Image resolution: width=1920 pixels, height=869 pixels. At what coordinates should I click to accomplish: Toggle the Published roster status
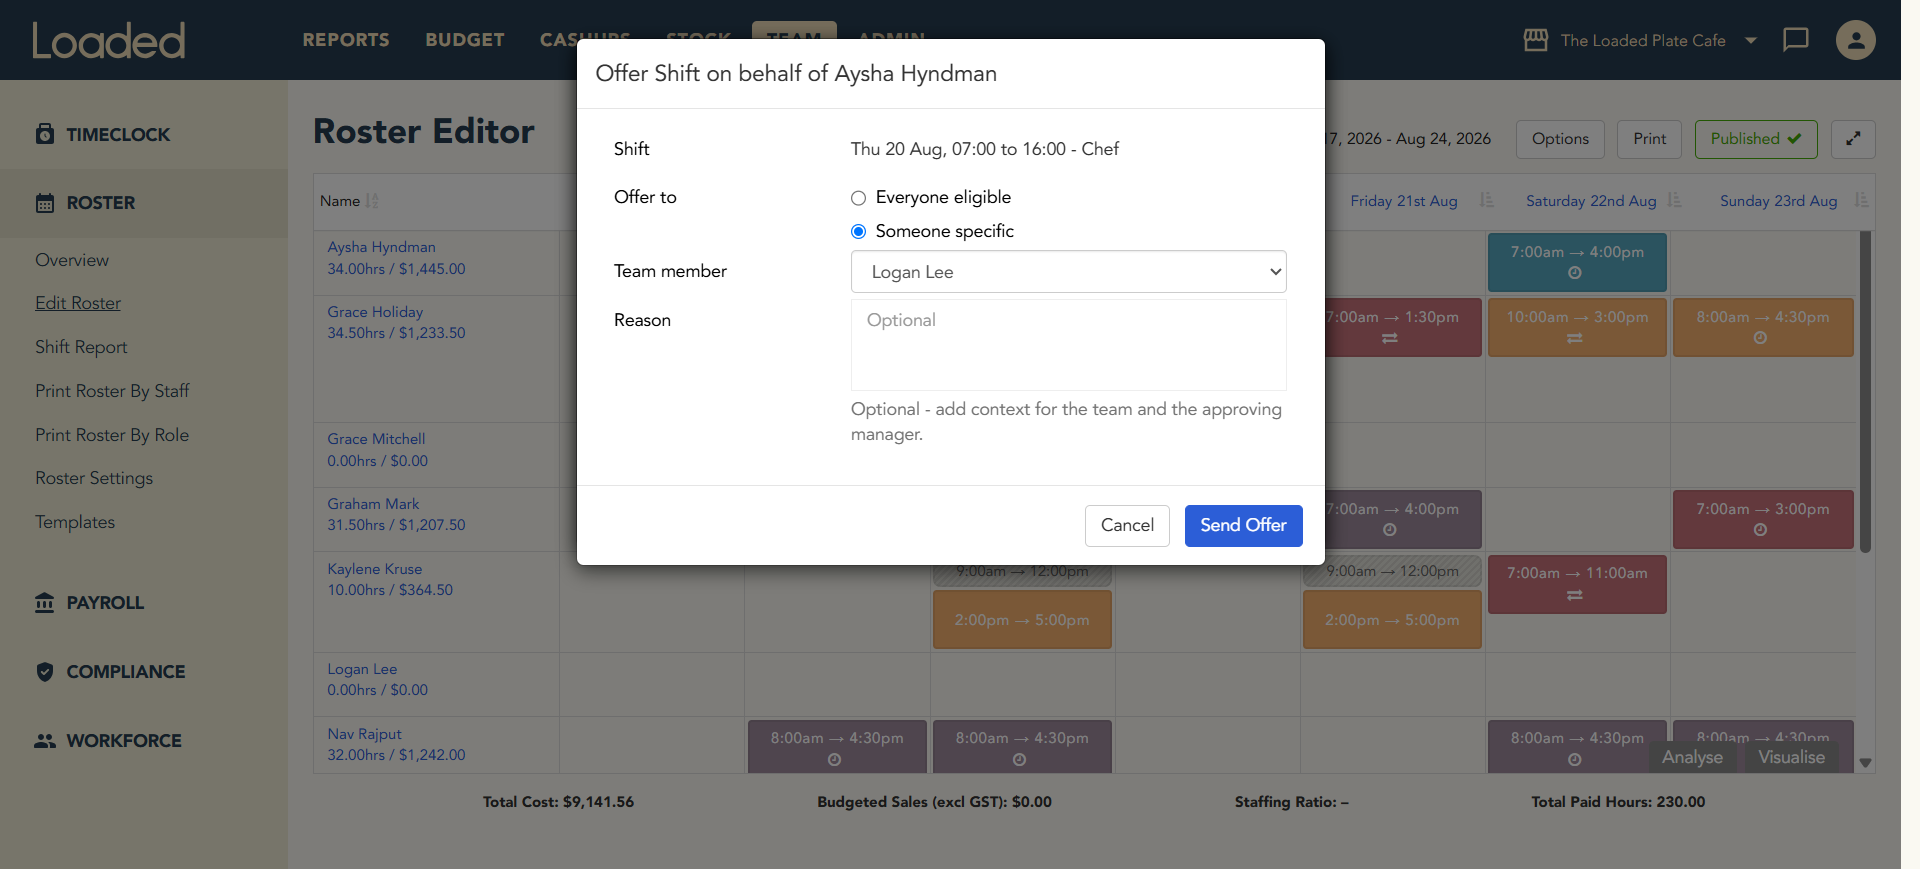click(x=1756, y=139)
